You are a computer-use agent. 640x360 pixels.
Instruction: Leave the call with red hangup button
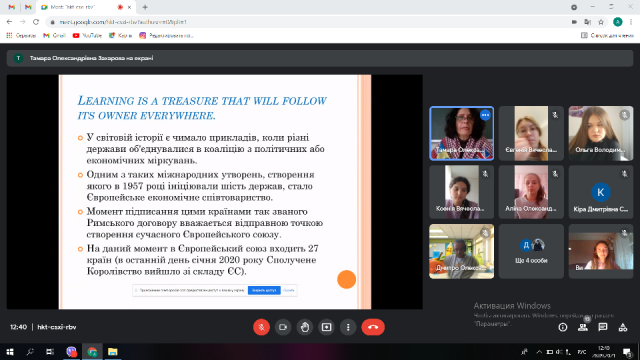(x=373, y=327)
